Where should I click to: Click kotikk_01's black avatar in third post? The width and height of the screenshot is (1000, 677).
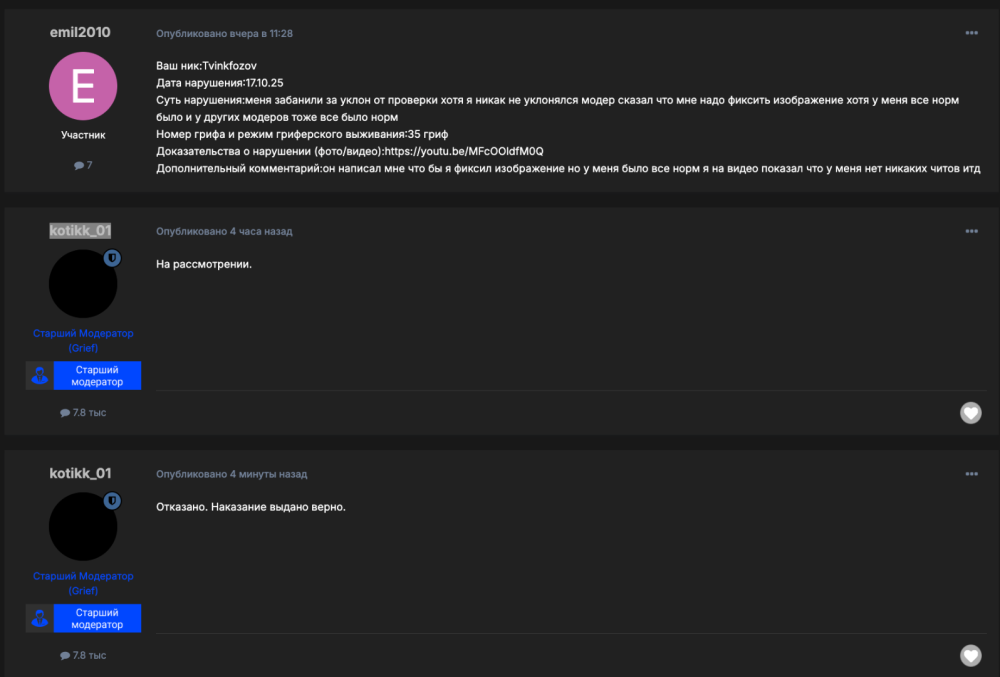pyautogui.click(x=83, y=527)
